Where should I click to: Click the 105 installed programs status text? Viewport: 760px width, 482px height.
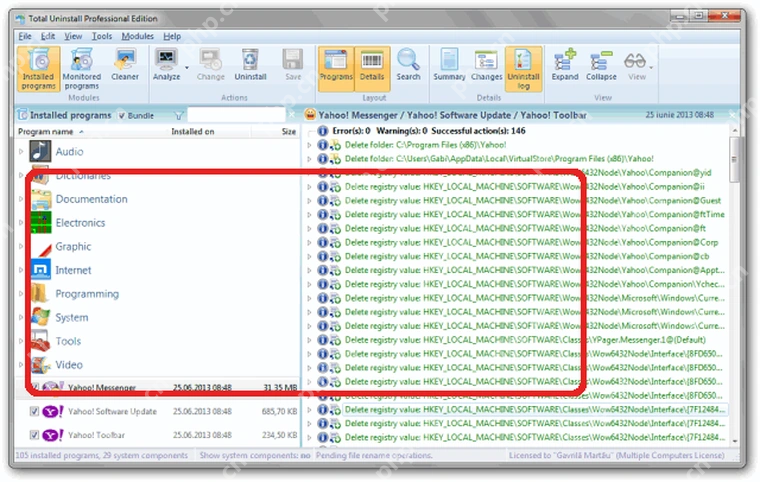102,455
